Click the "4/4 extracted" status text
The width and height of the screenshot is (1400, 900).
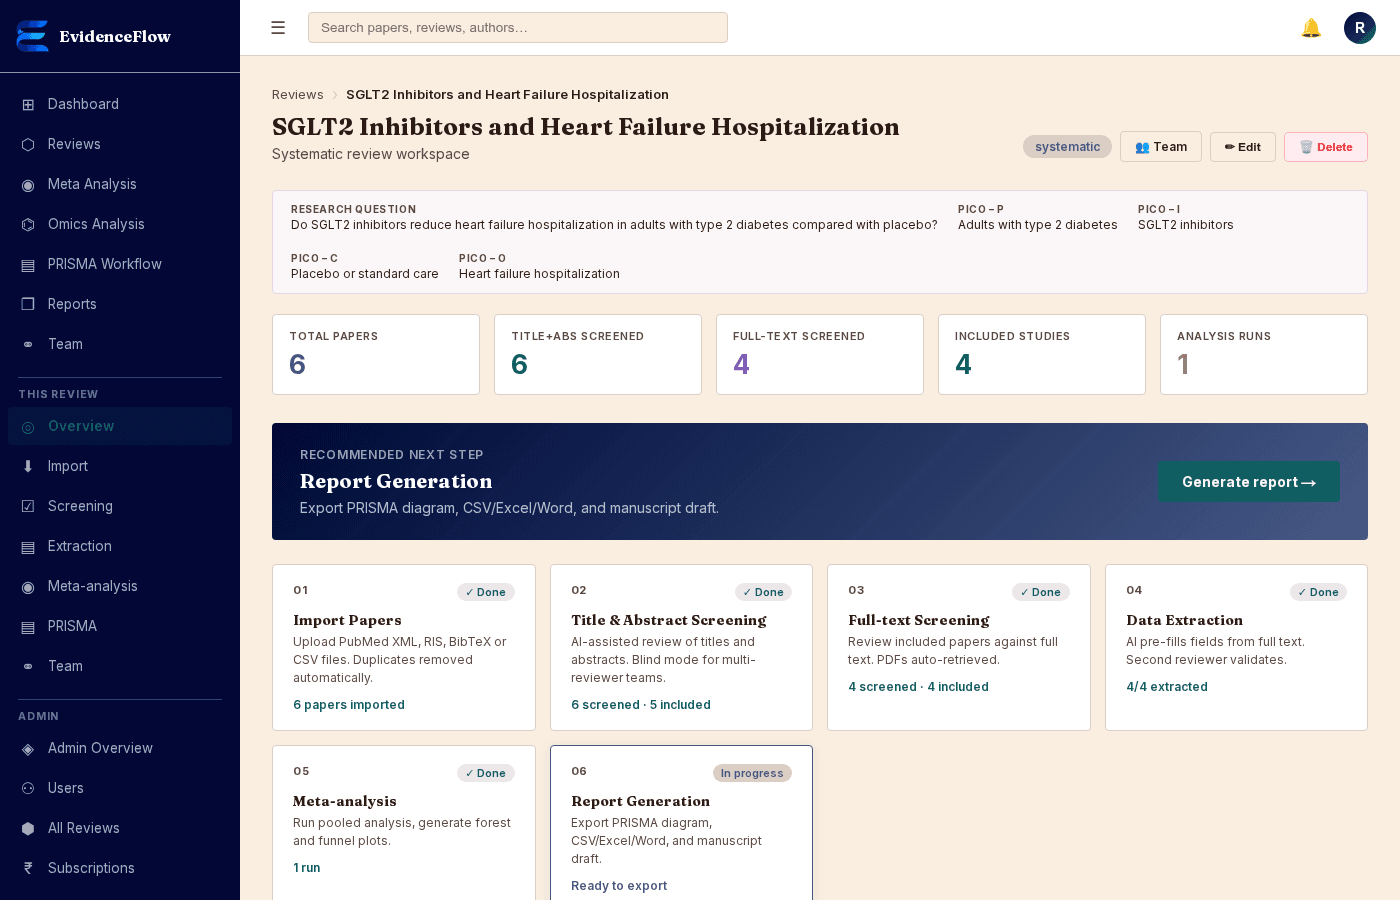1167,687
